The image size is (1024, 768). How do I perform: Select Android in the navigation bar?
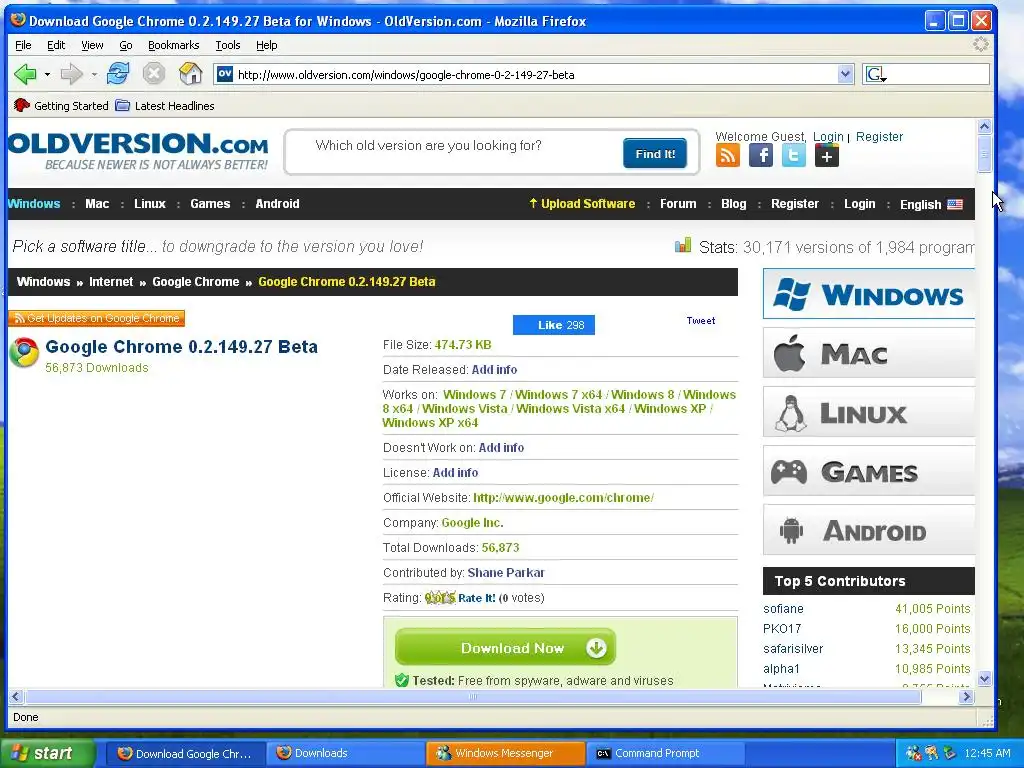tap(277, 204)
